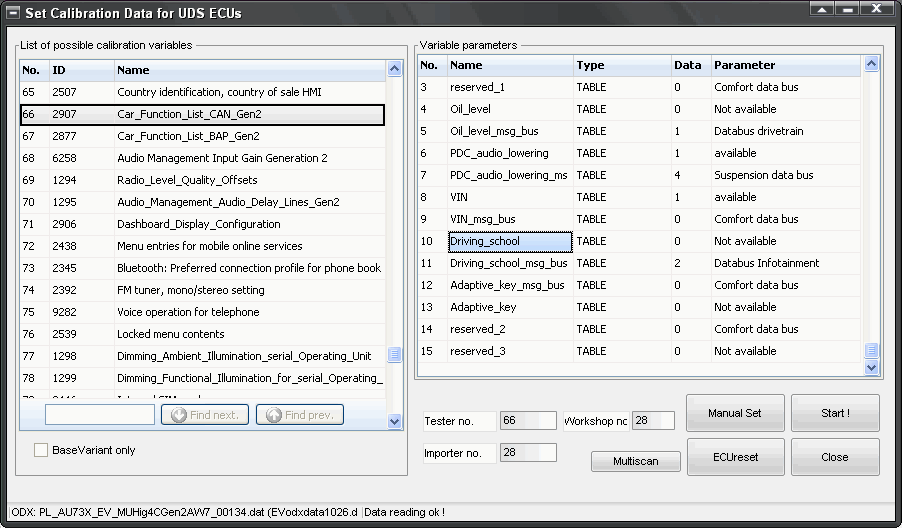Click the Find prev. button

(x=300, y=414)
